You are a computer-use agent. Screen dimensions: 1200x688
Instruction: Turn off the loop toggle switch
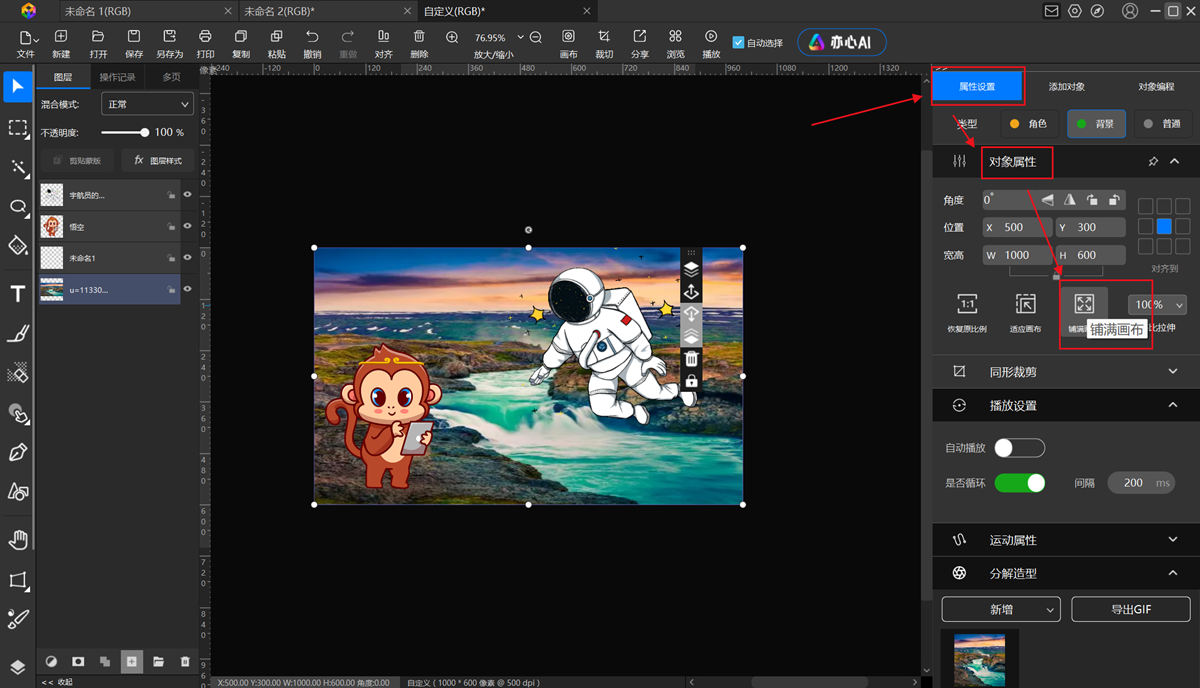1019,483
